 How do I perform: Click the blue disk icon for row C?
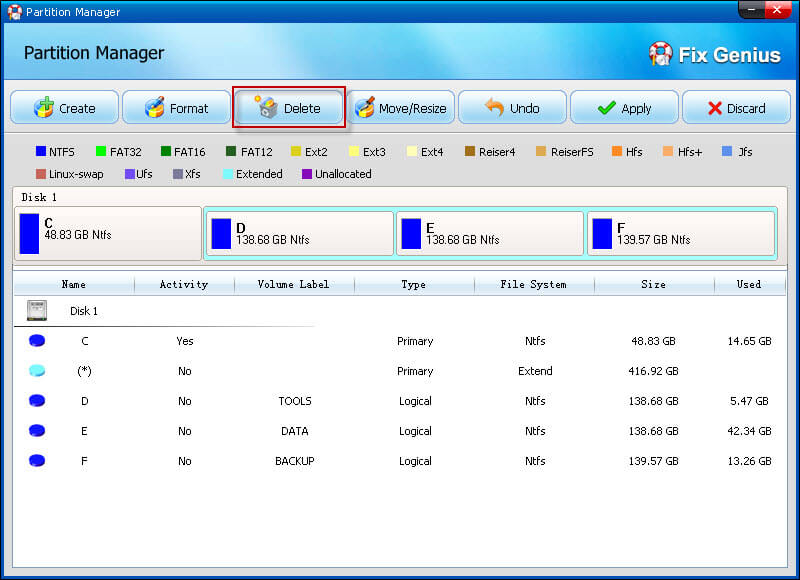tap(37, 341)
